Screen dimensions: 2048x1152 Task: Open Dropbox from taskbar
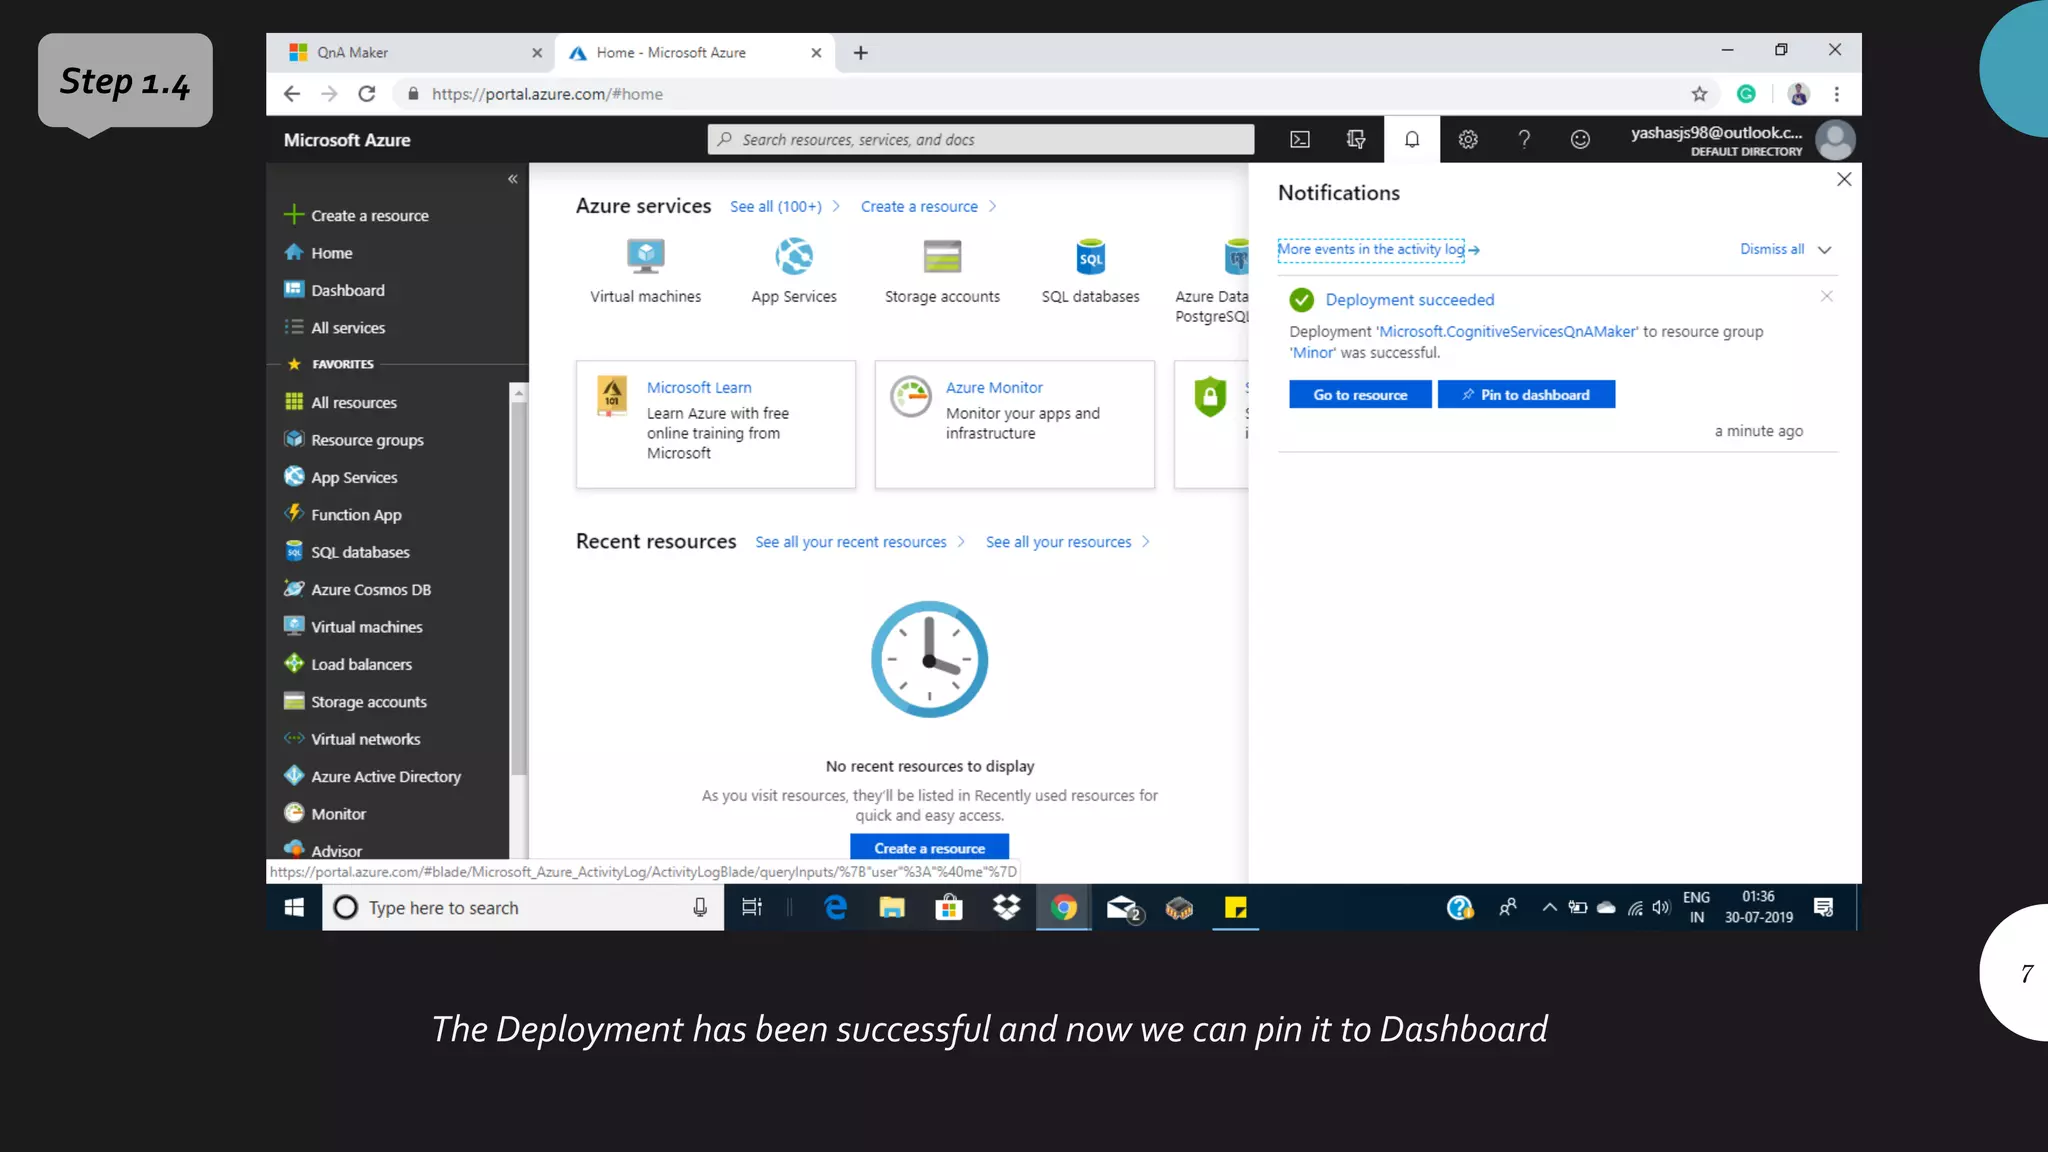coord(1006,908)
